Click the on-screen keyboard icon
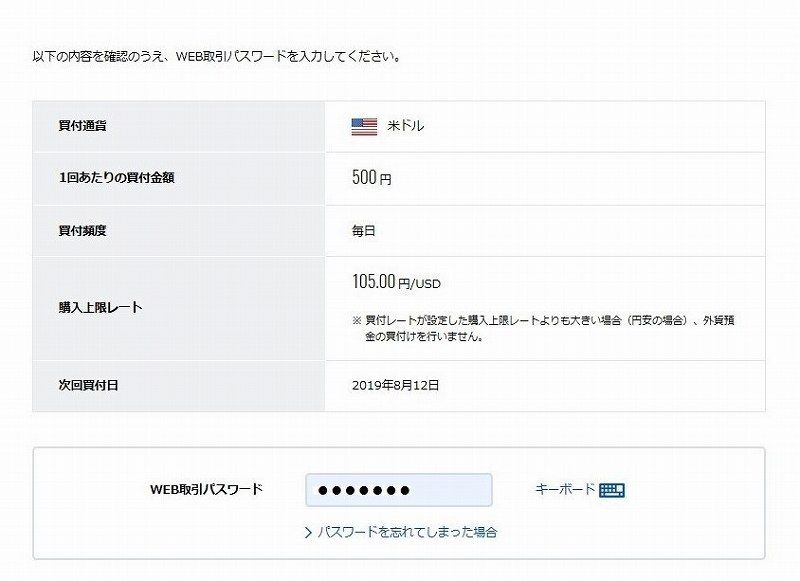This screenshot has height=581, width=800. tap(612, 490)
